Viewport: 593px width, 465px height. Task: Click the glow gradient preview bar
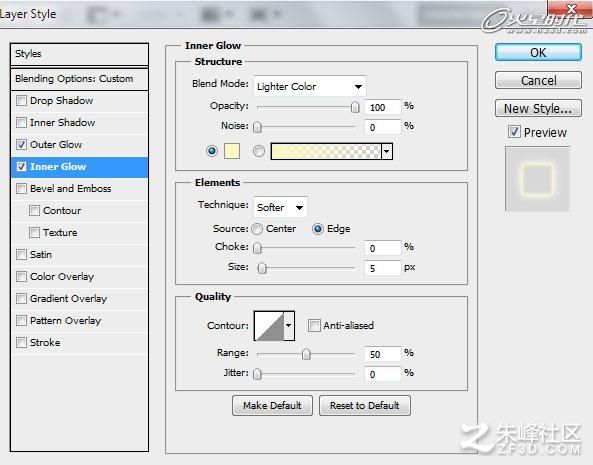click(x=326, y=152)
